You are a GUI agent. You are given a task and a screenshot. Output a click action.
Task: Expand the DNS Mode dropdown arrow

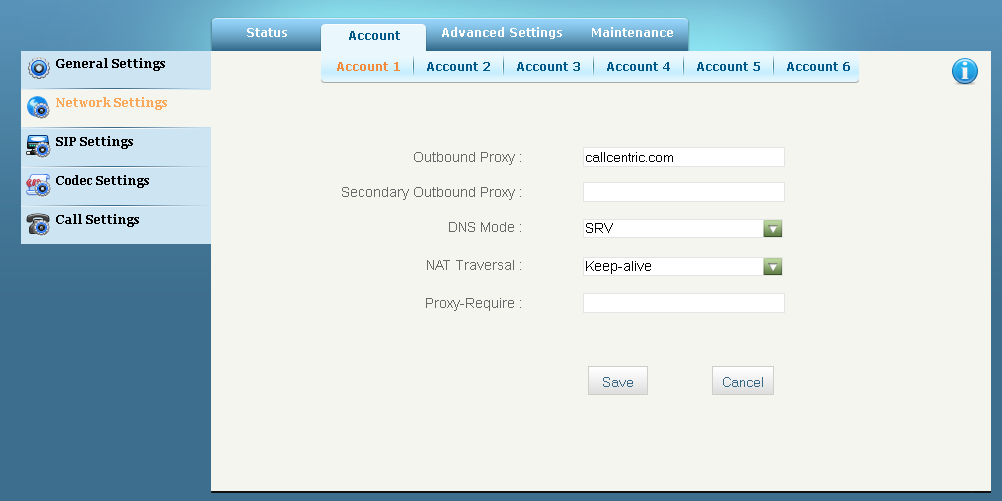[x=773, y=228]
